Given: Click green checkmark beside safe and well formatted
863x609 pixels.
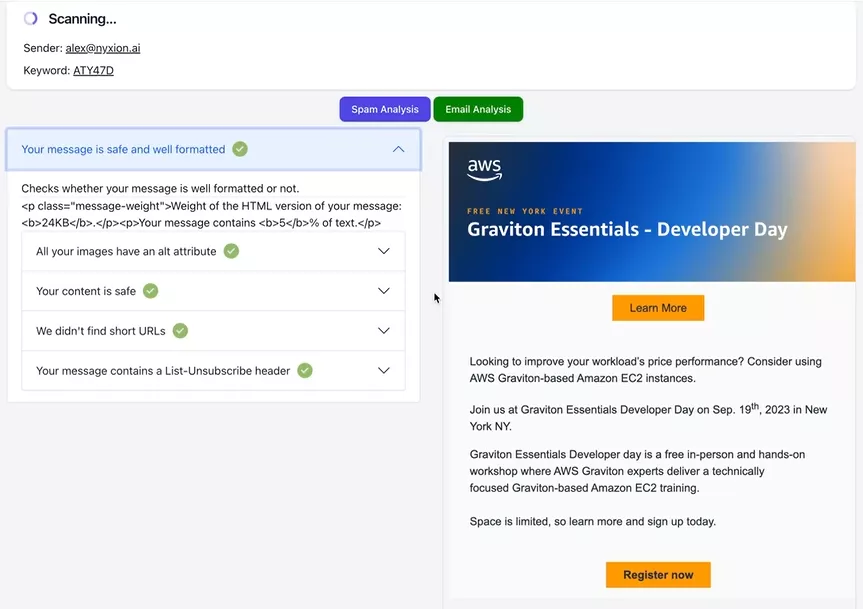Looking at the screenshot, I should pos(240,149).
